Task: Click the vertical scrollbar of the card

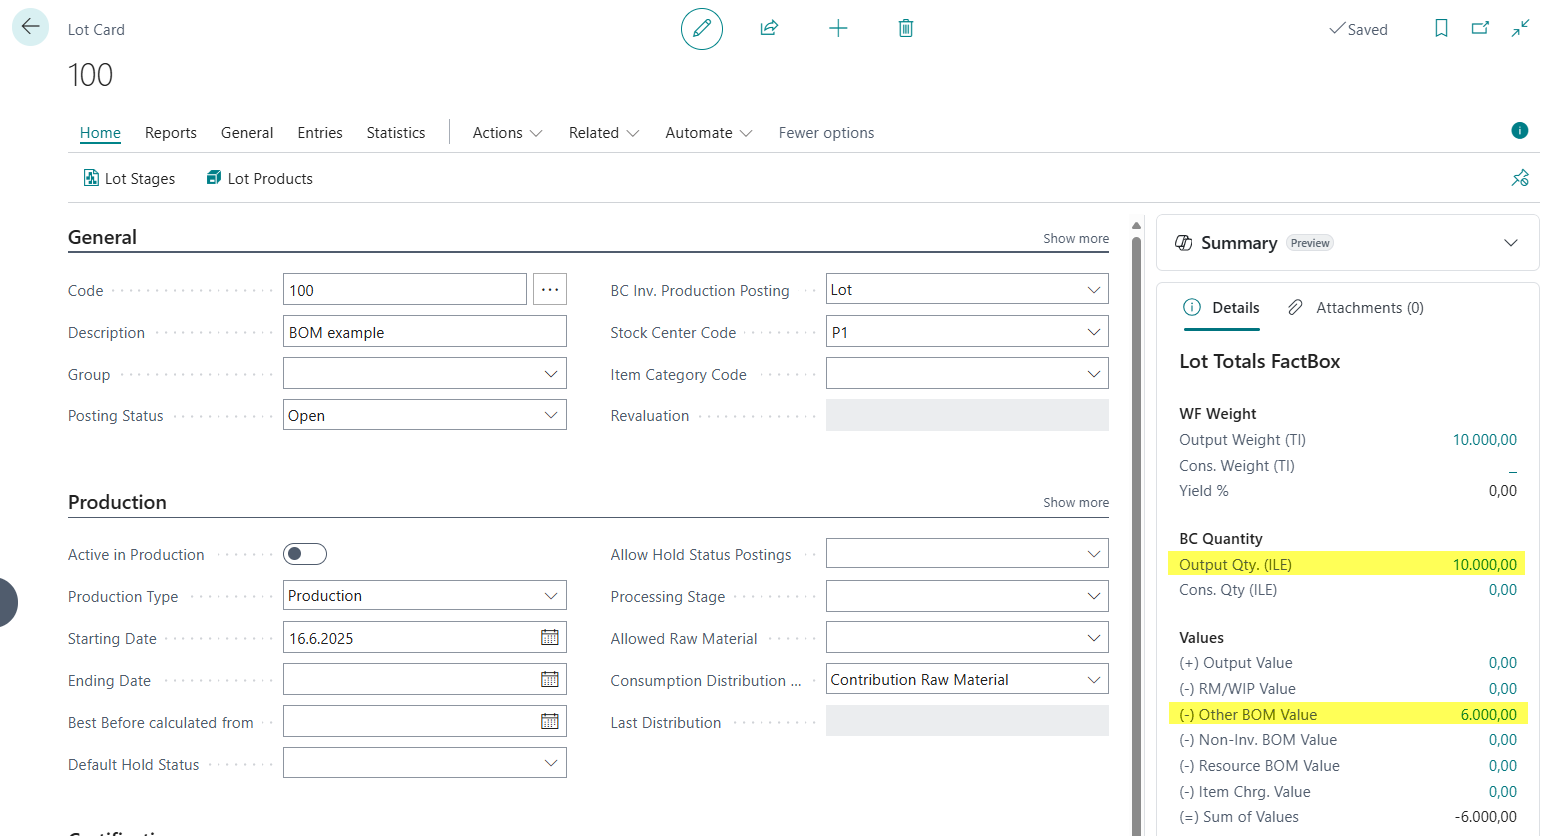Action: pyautogui.click(x=1136, y=500)
